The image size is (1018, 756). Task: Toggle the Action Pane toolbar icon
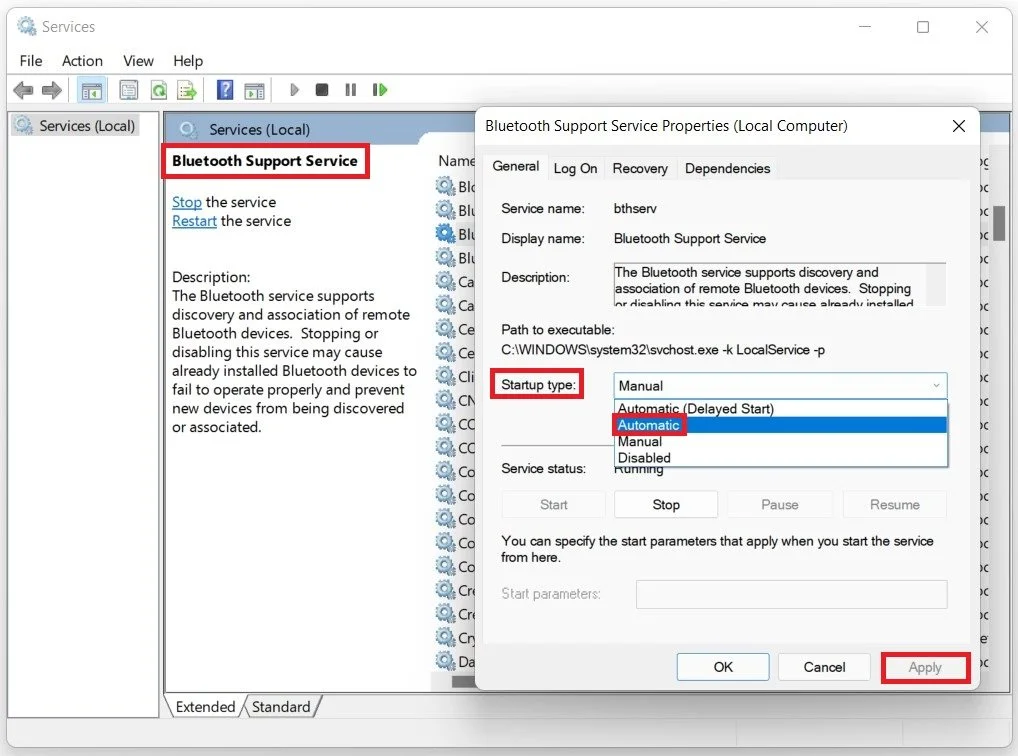[254, 90]
